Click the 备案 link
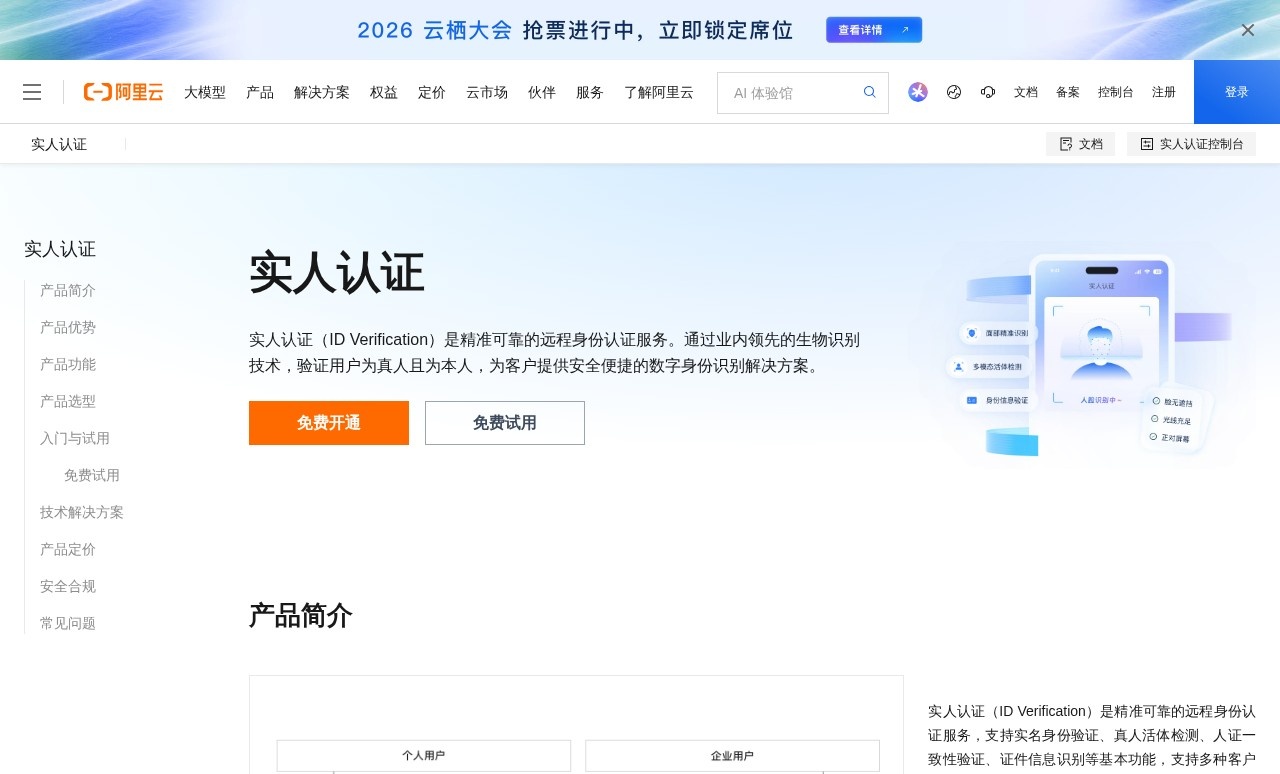The image size is (1280, 774). coord(1068,92)
